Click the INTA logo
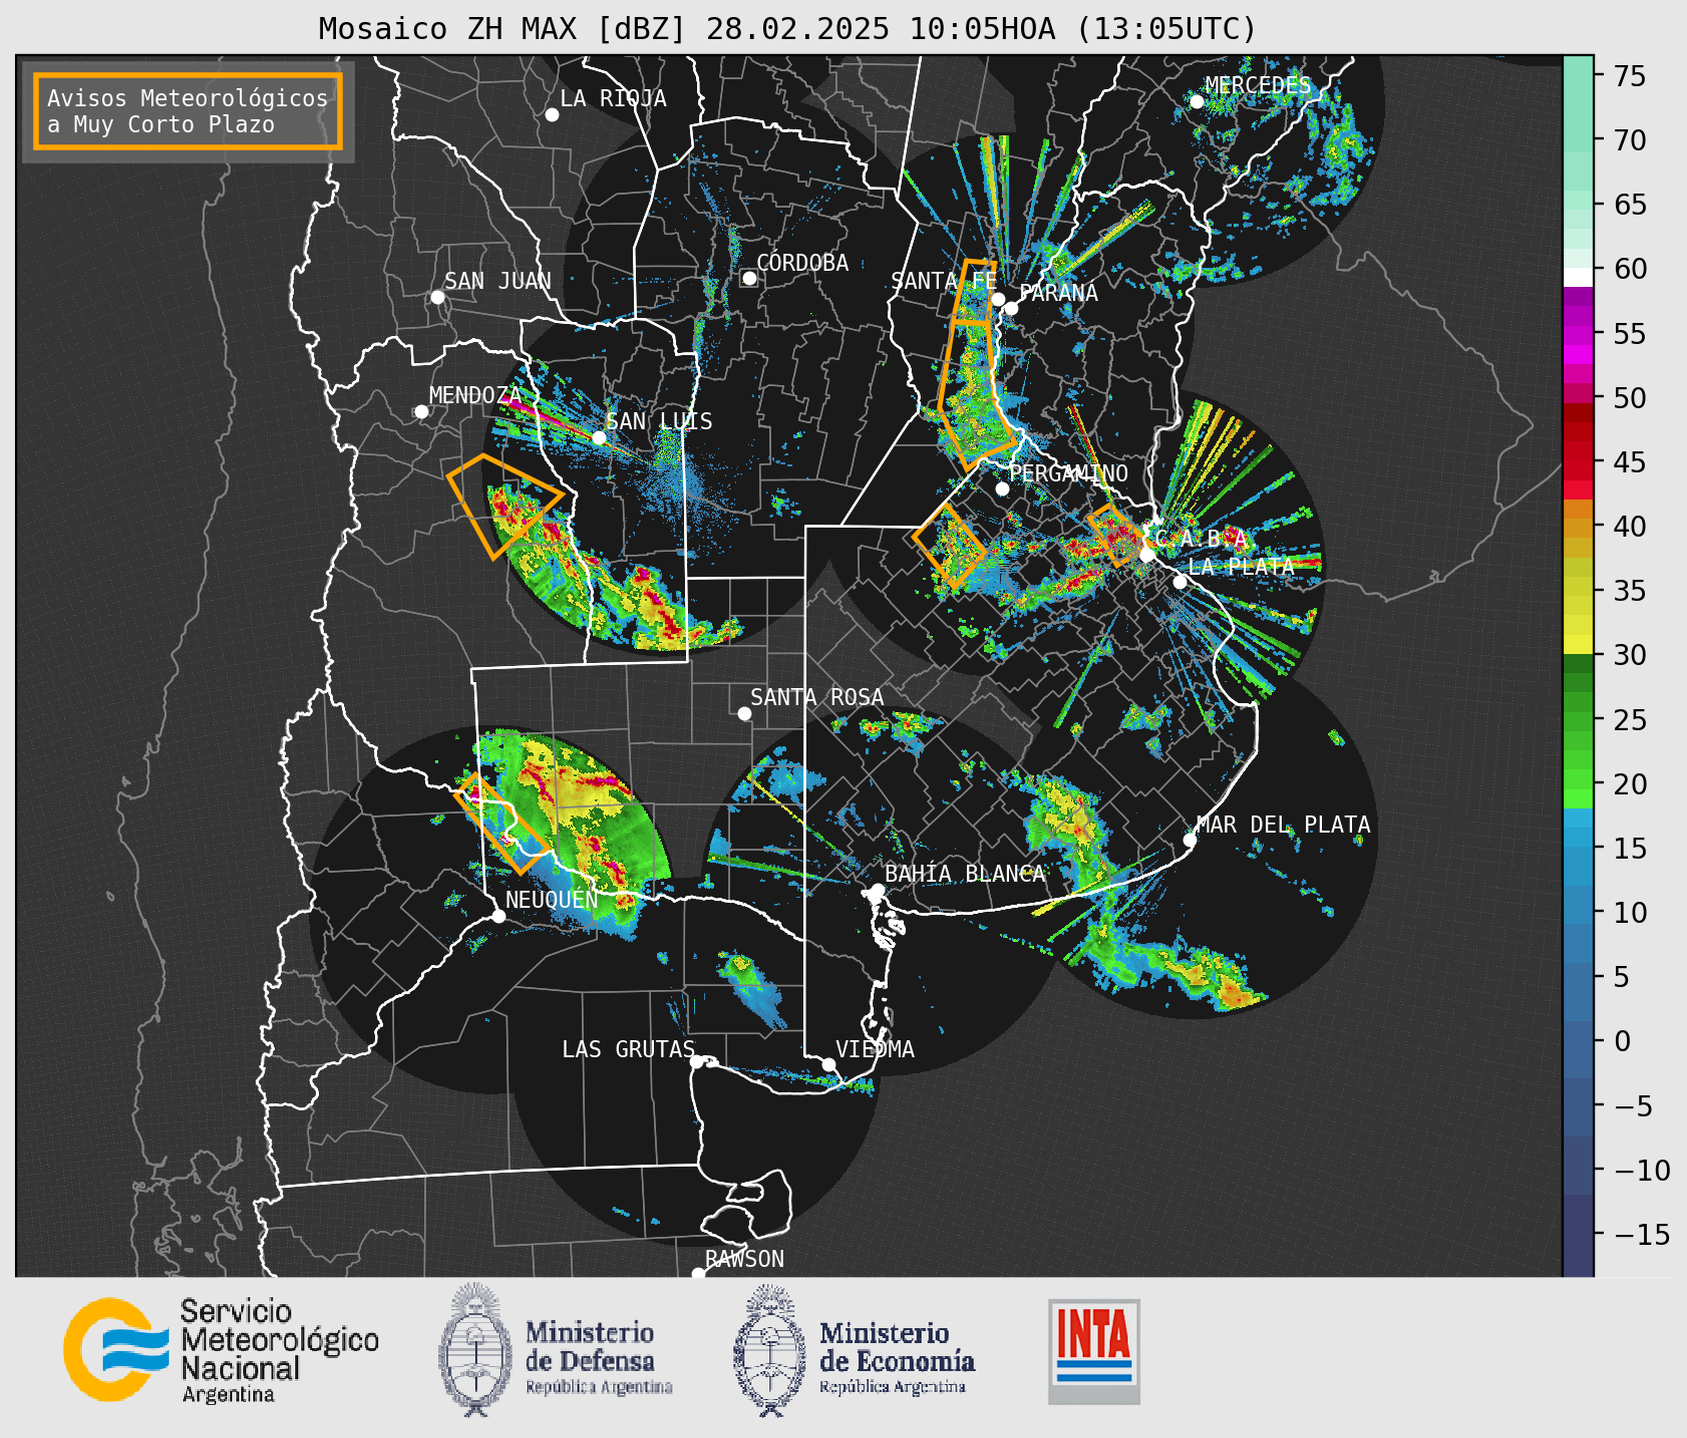This screenshot has width=1687, height=1438. 1094,1351
